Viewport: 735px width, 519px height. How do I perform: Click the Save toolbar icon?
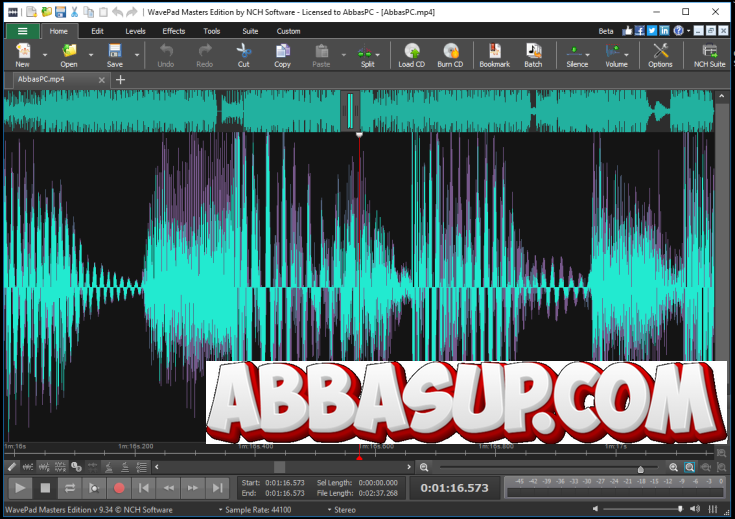tap(115, 51)
